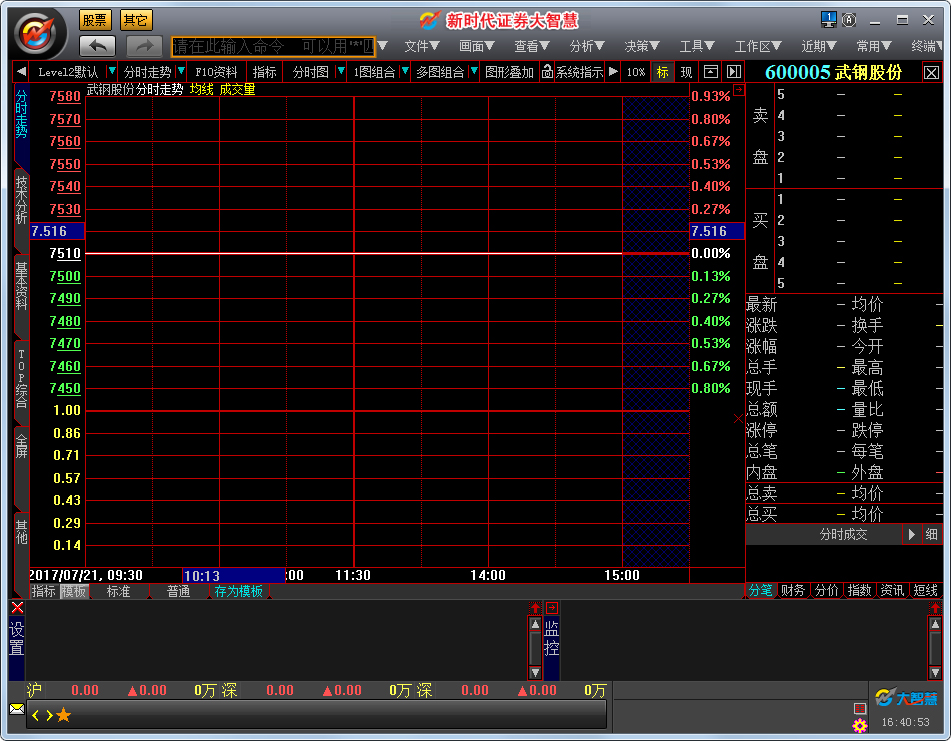Toggle the 标 button in toolbar
This screenshot has height=741, width=951.
(x=662, y=72)
